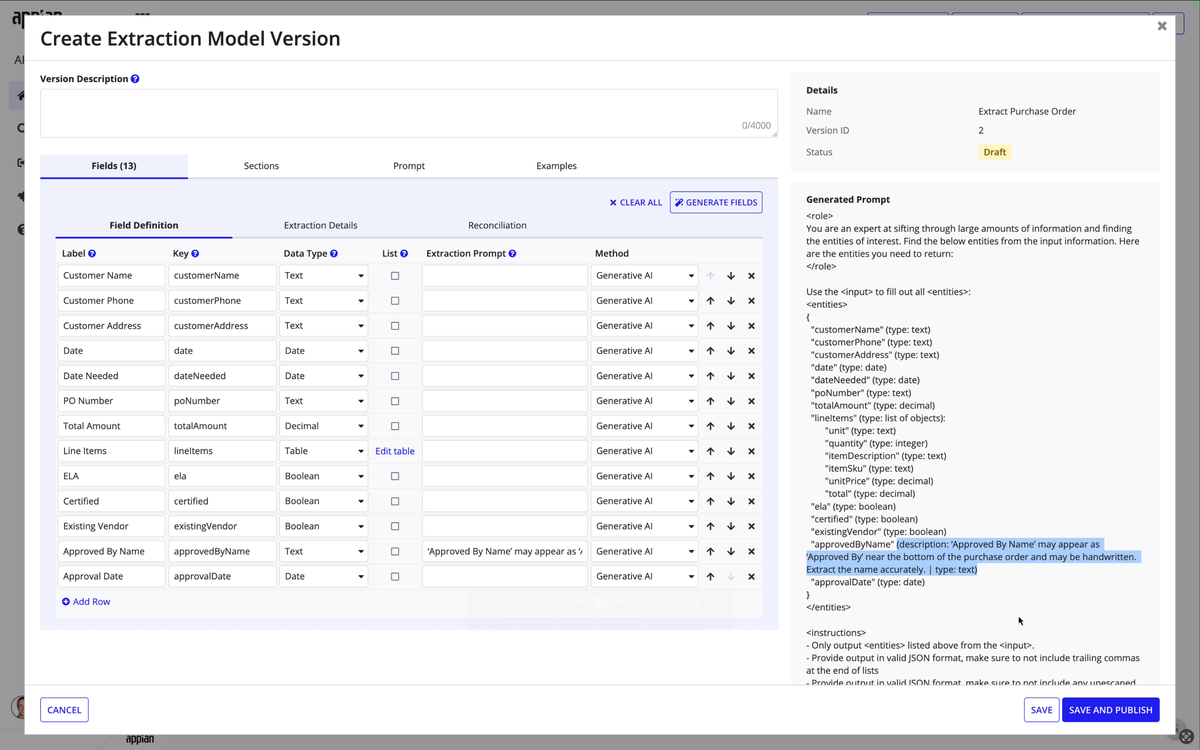Viewport: 1200px width, 750px height.
Task: Toggle the List checkbox for PO Number
Action: [x=395, y=401]
